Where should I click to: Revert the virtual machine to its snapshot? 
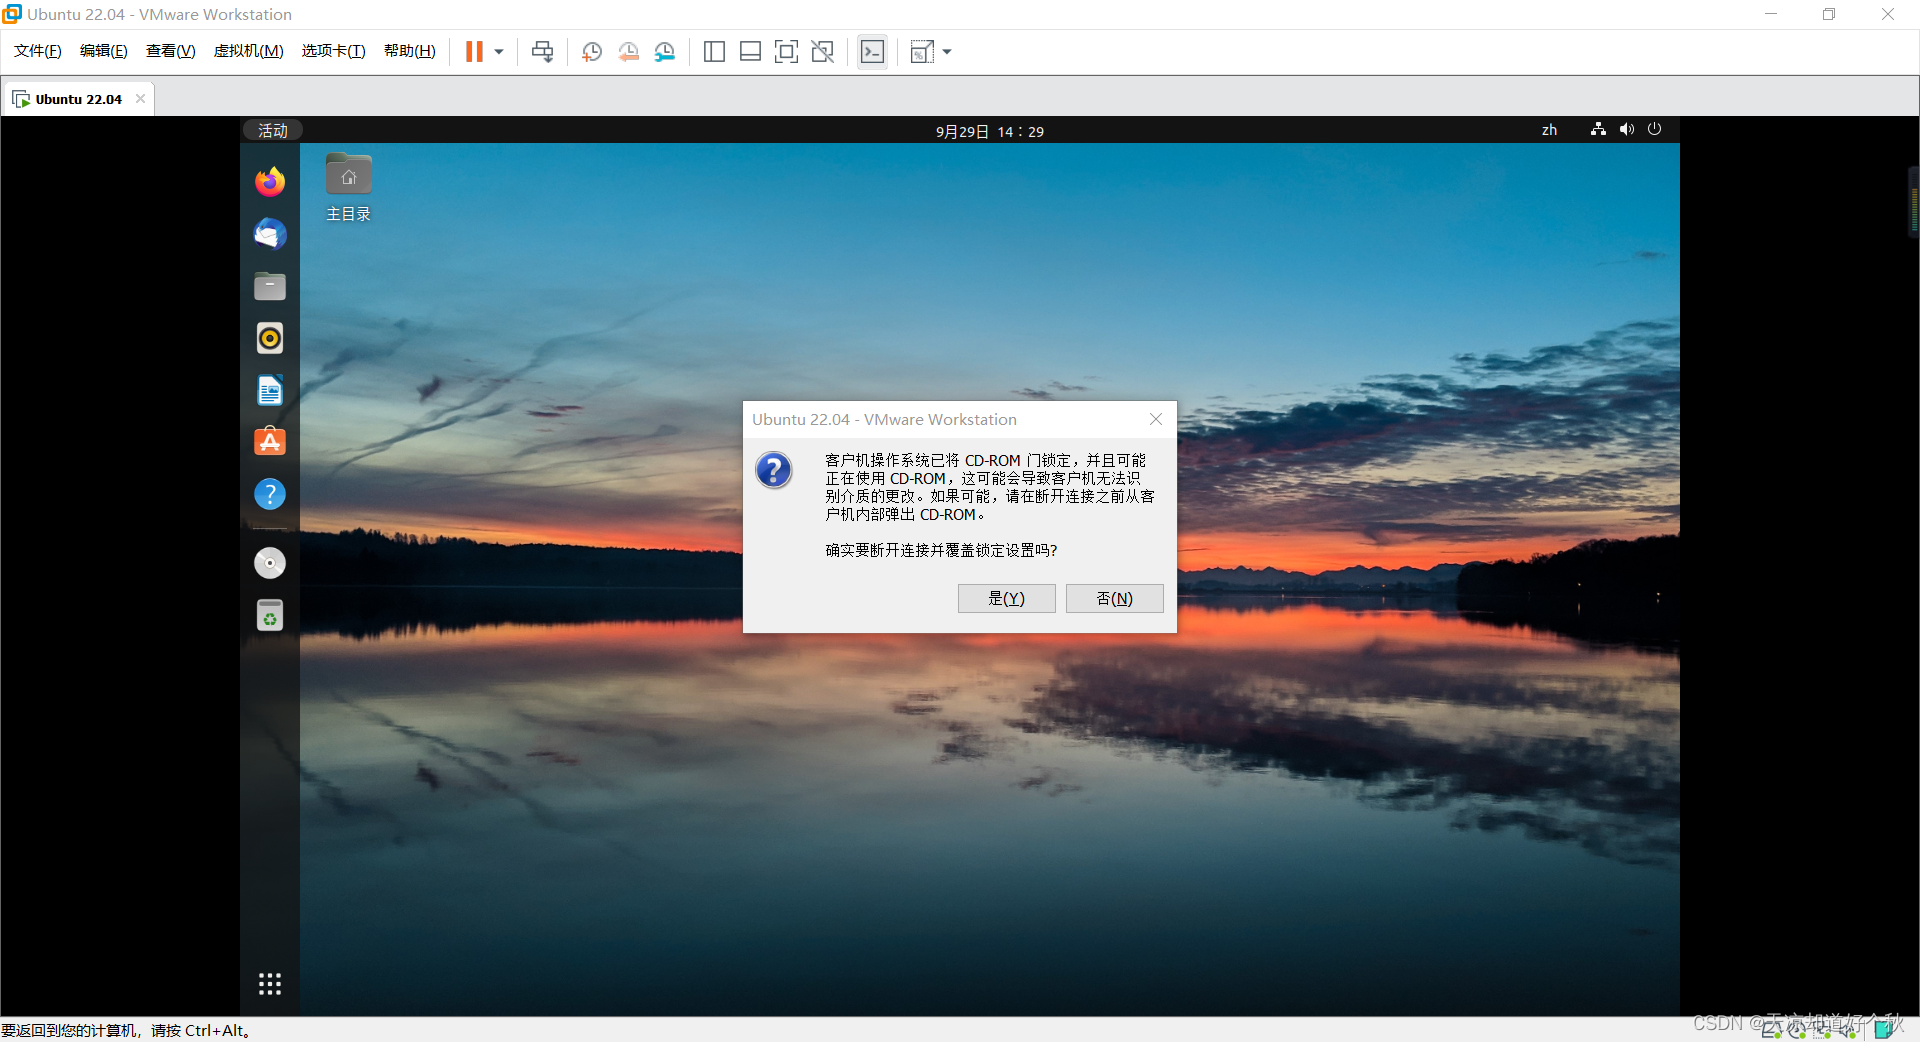tap(628, 52)
